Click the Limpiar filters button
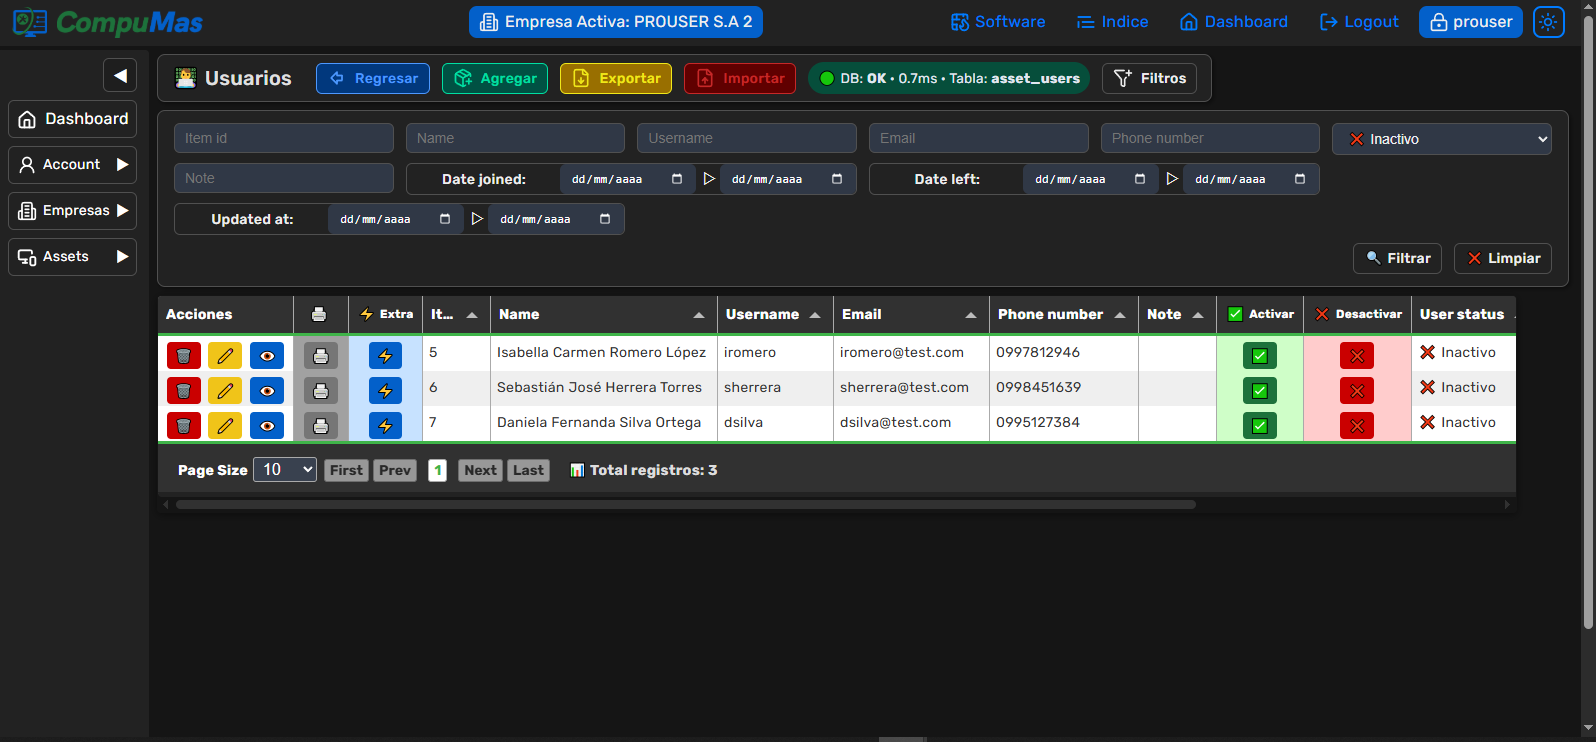Image resolution: width=1596 pixels, height=742 pixels. pos(1502,258)
